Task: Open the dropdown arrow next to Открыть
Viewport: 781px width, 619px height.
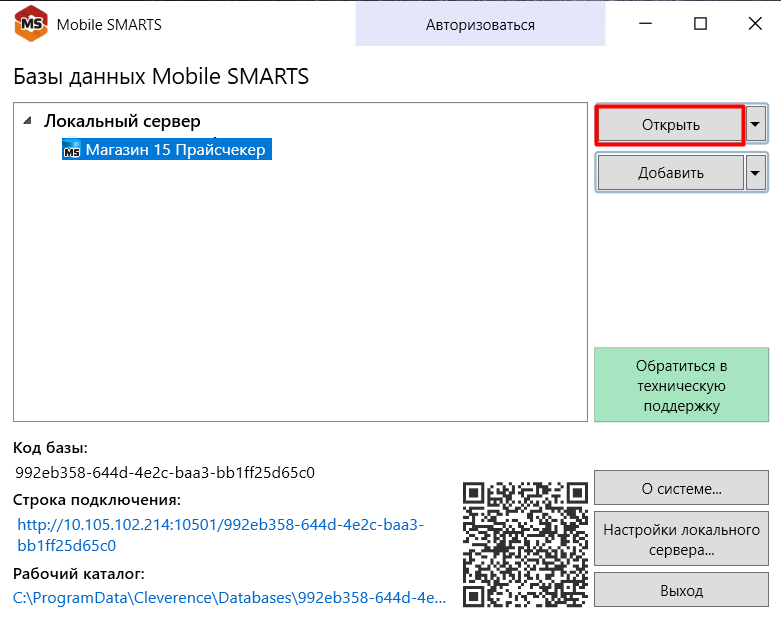Action: pos(756,124)
